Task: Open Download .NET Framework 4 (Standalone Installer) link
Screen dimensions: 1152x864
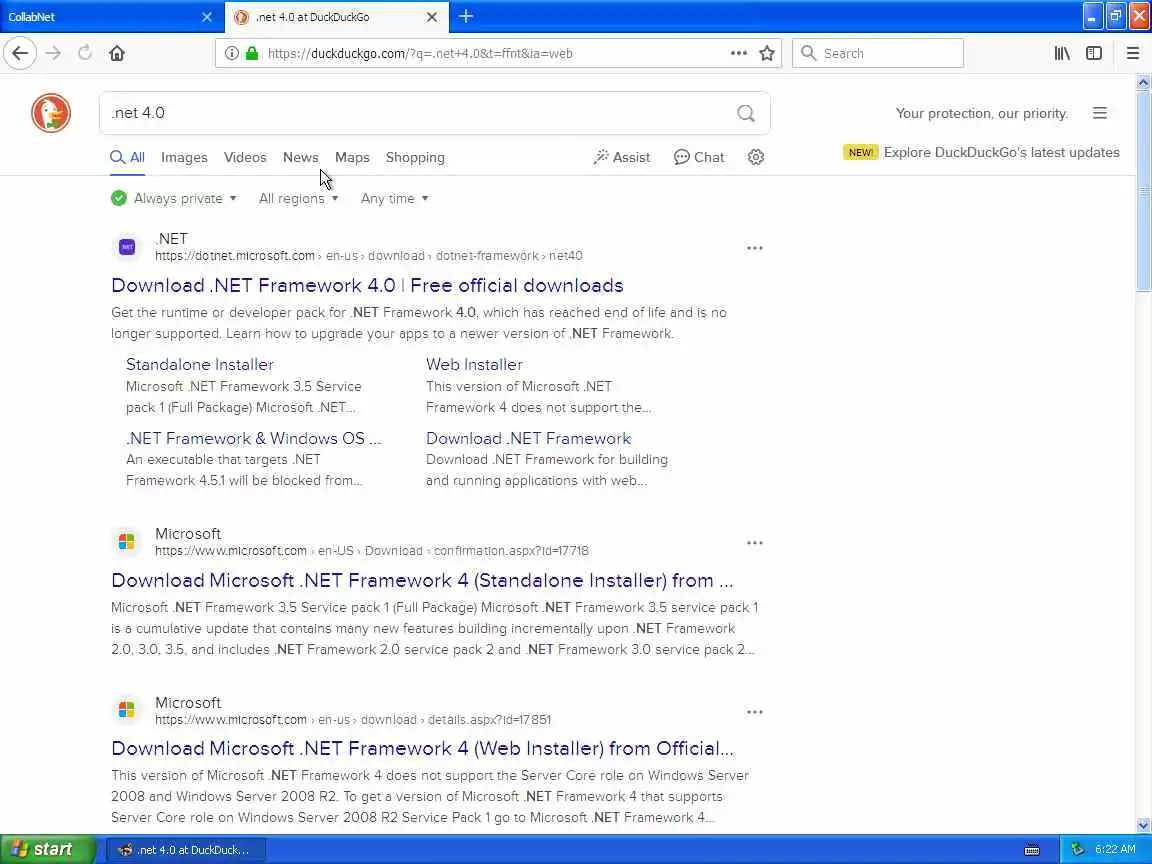Action: pos(422,580)
